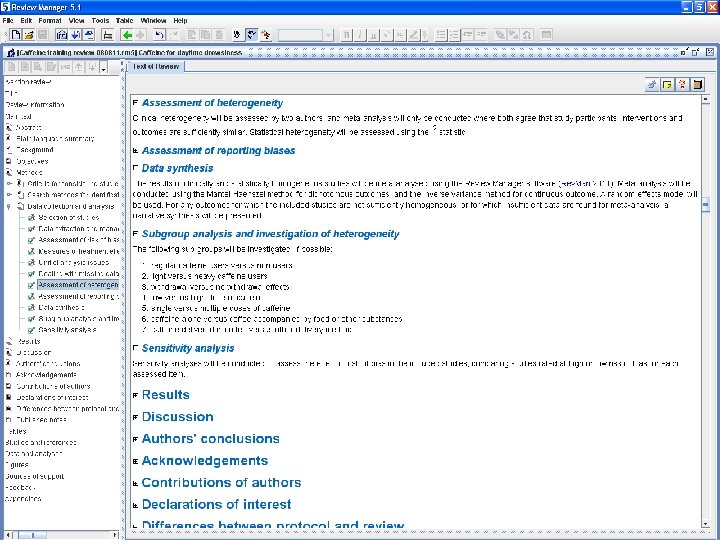Viewport: 720px width, 540px height.
Task: Open the paragraph style combo box
Action: (305, 35)
